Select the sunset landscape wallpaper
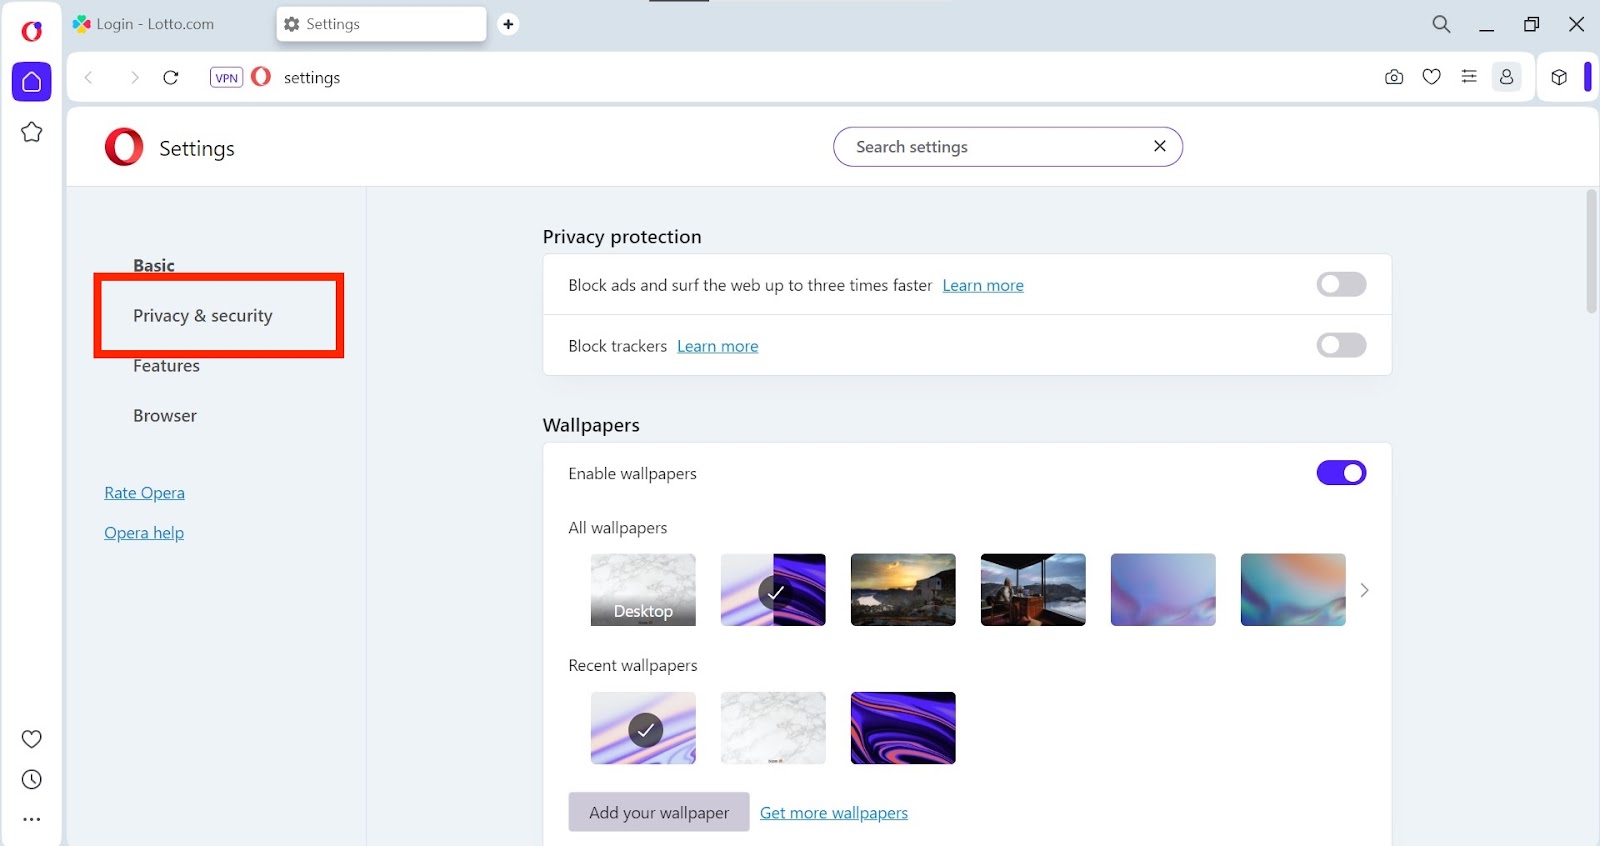This screenshot has width=1600, height=846. point(903,590)
